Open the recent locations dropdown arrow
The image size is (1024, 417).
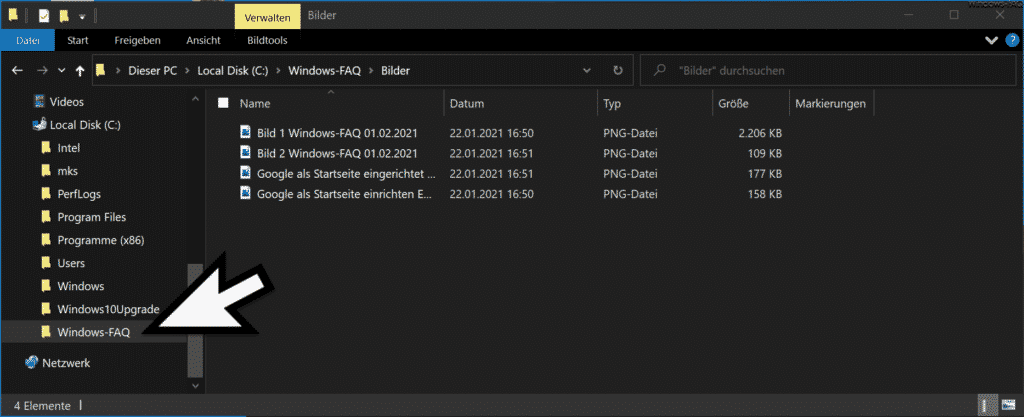[62, 70]
